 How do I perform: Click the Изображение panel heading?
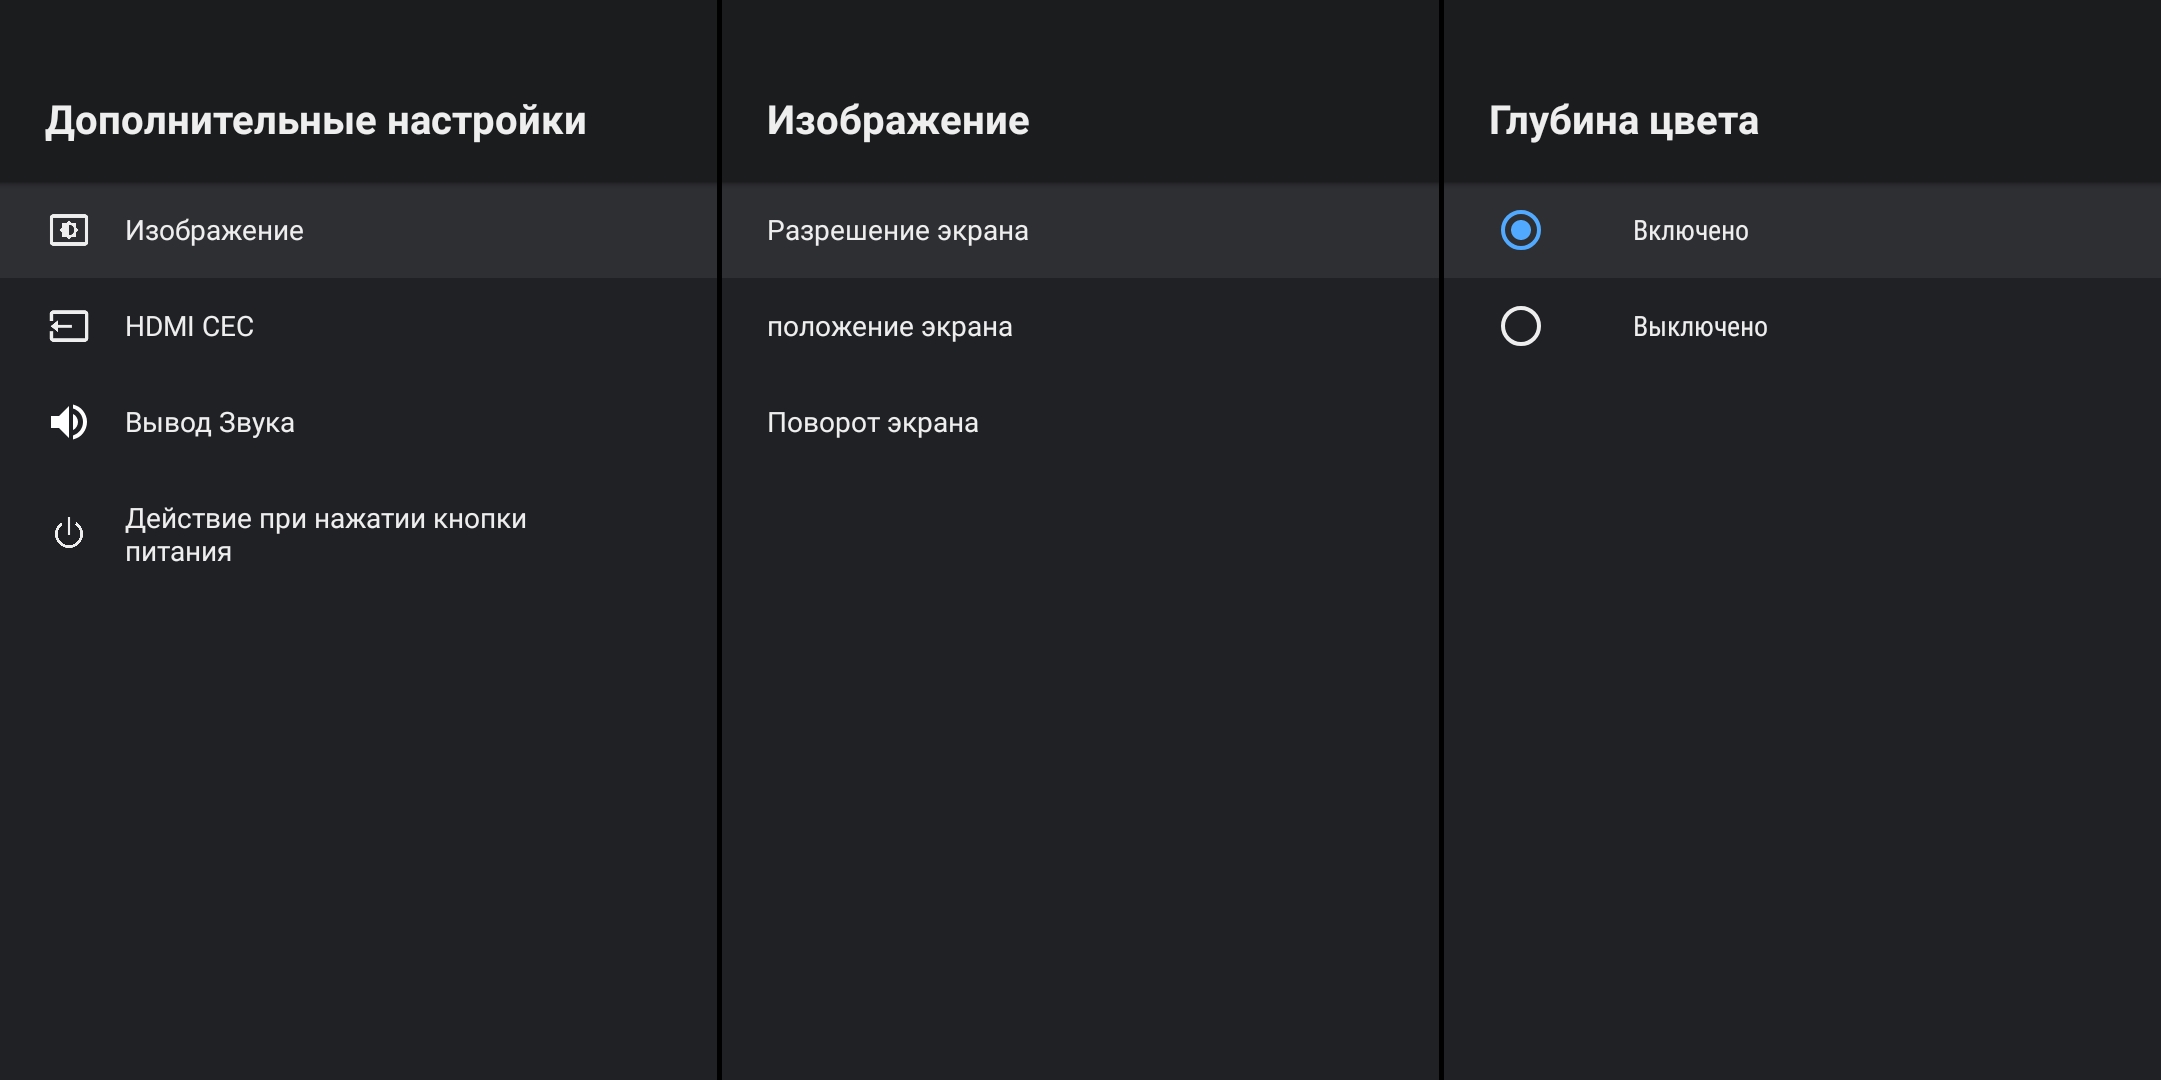point(897,120)
